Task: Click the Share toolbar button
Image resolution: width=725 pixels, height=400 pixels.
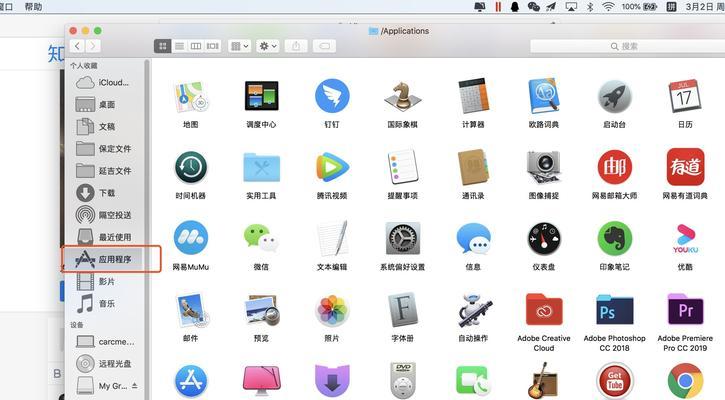Action: click(x=296, y=46)
